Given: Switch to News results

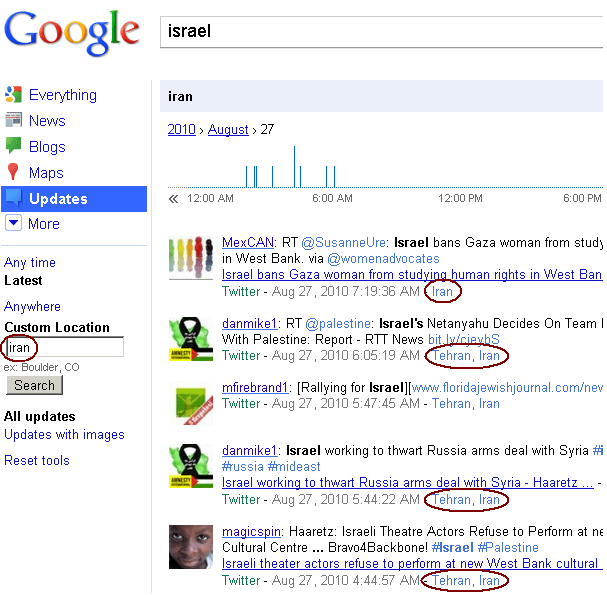Looking at the screenshot, I should [x=47, y=121].
